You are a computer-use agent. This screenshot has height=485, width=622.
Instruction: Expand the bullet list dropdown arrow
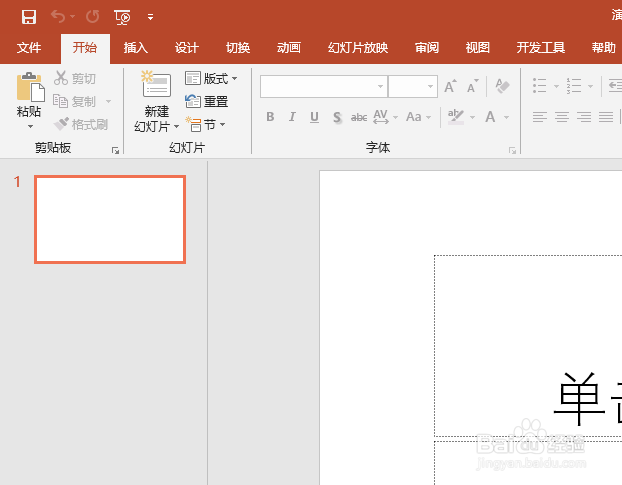point(556,86)
